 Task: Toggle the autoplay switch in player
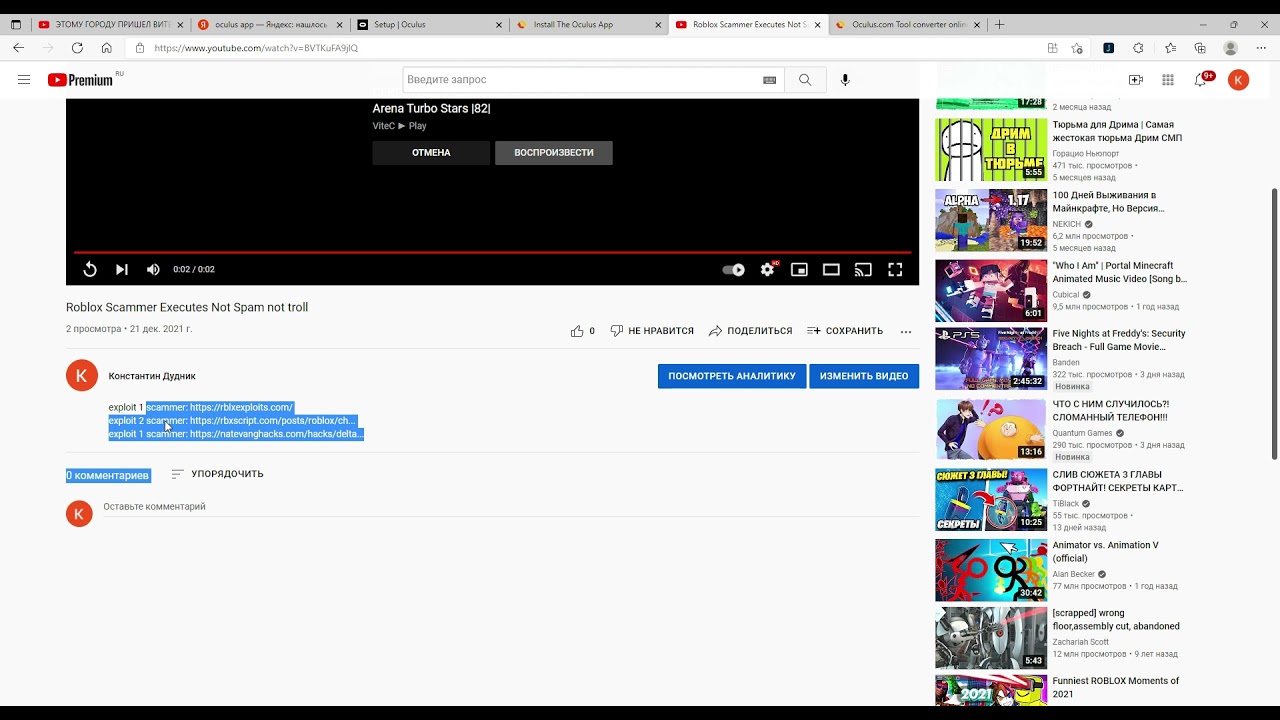734,269
